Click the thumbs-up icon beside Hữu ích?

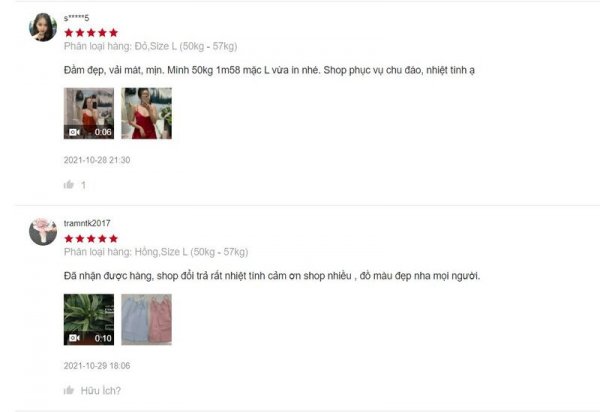tap(69, 390)
